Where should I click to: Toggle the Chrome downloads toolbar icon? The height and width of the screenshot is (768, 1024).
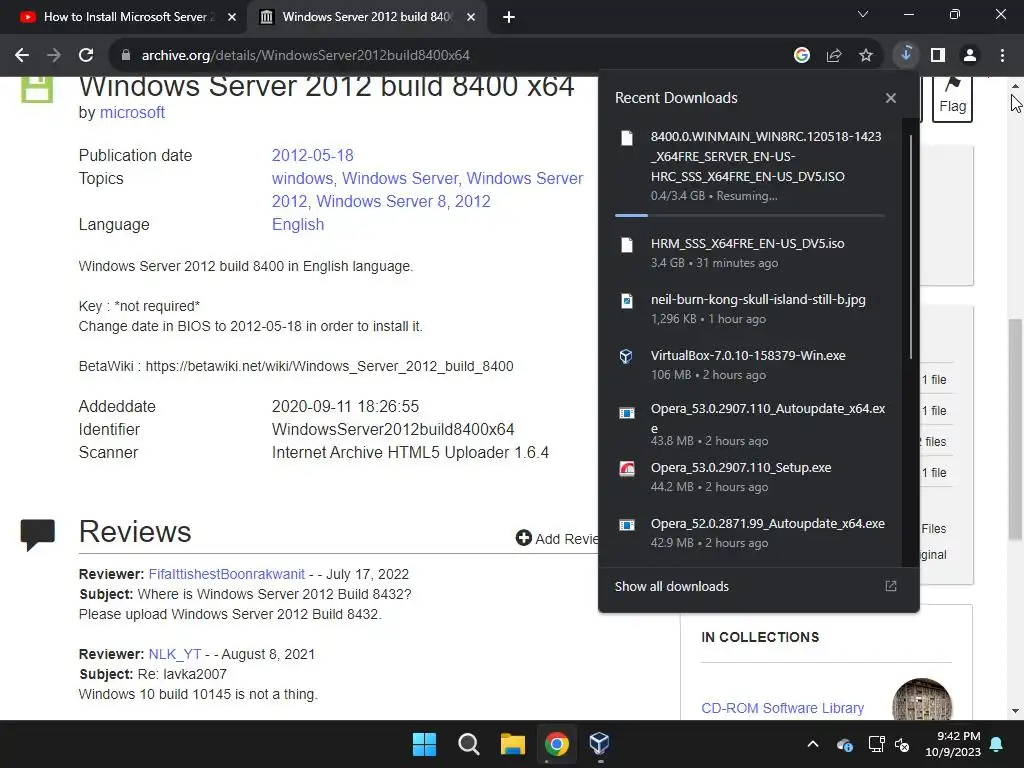pyautogui.click(x=906, y=56)
